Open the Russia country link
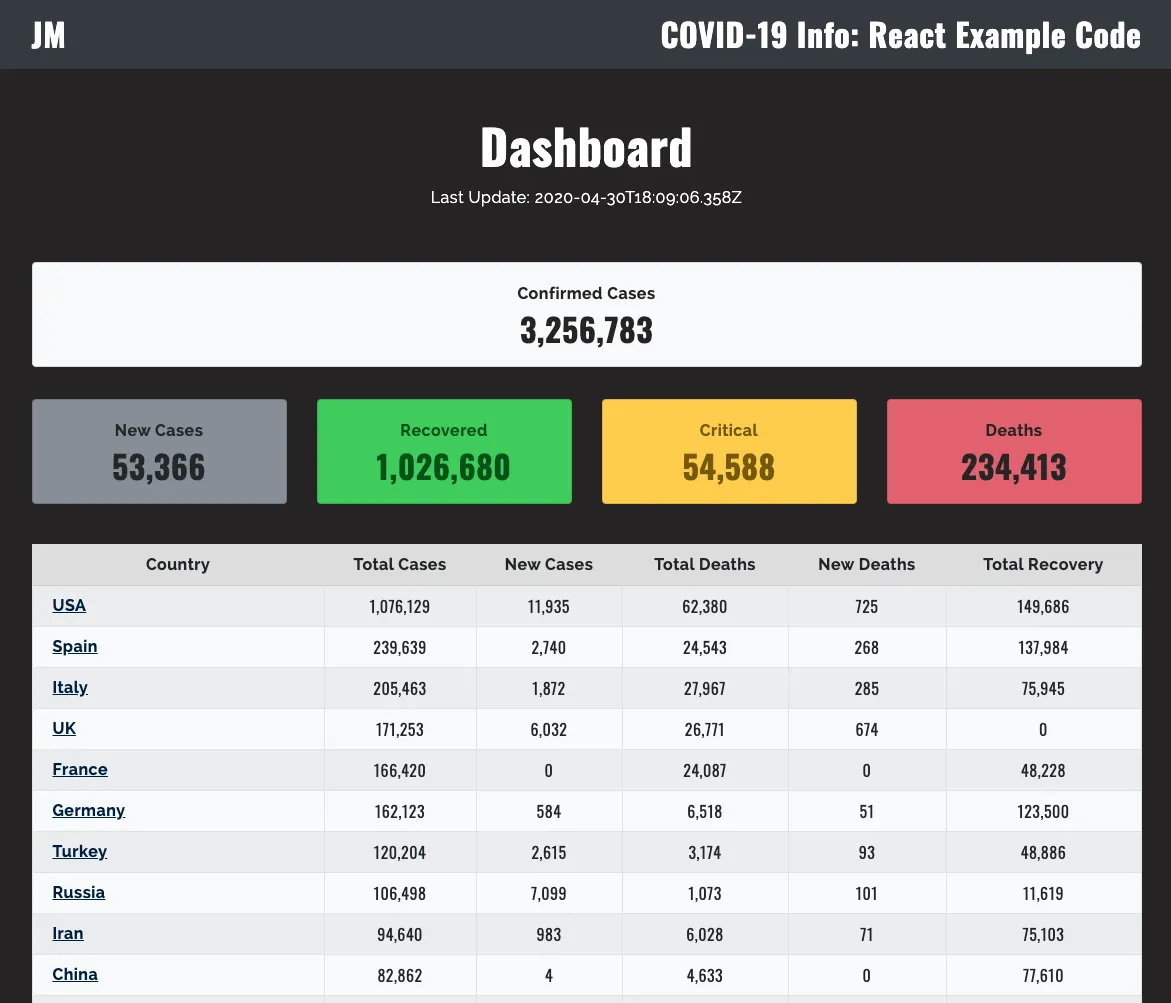Viewport: 1171px width, 1003px height. pyautogui.click(x=79, y=892)
